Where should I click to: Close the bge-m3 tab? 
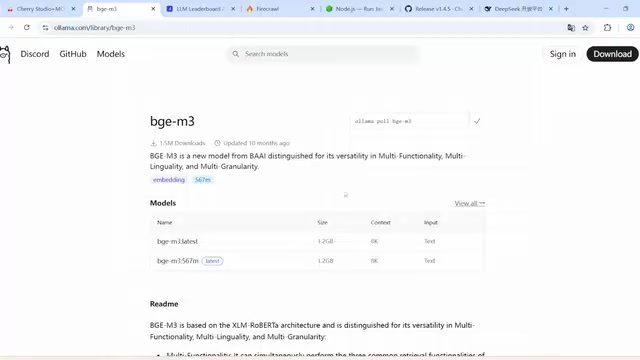[153, 9]
